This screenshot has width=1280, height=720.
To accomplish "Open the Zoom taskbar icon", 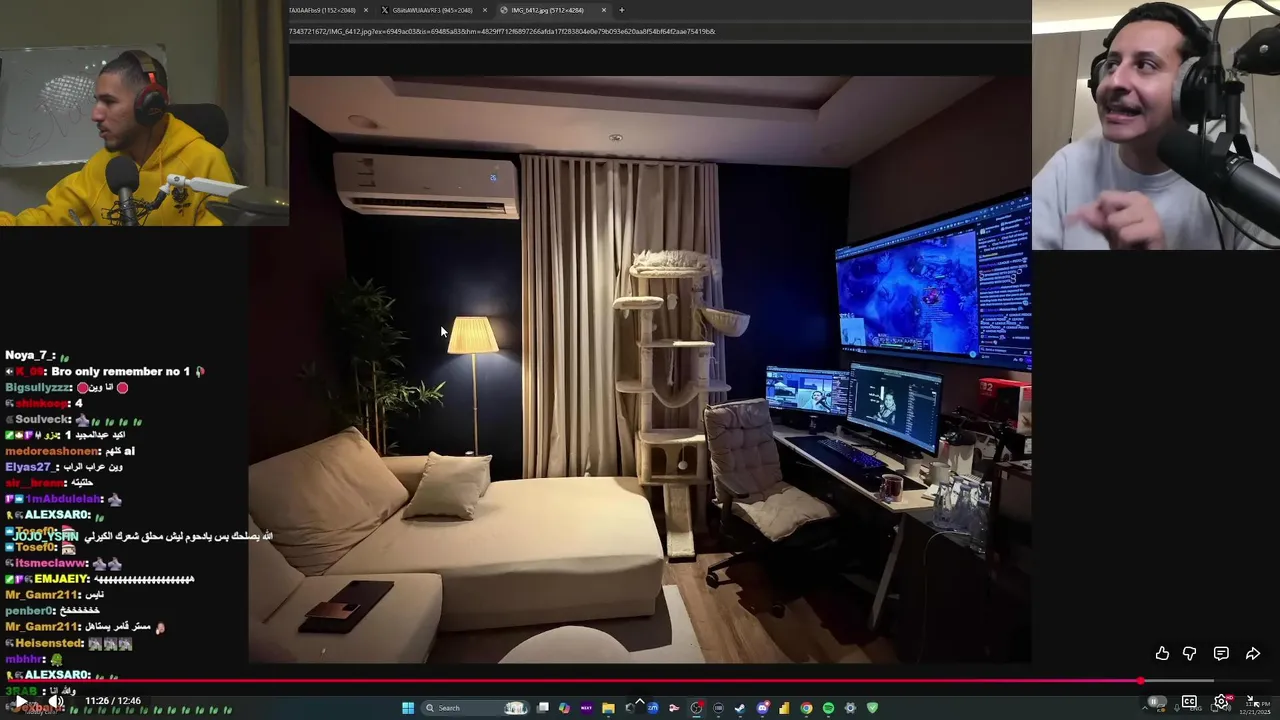I will click(653, 708).
